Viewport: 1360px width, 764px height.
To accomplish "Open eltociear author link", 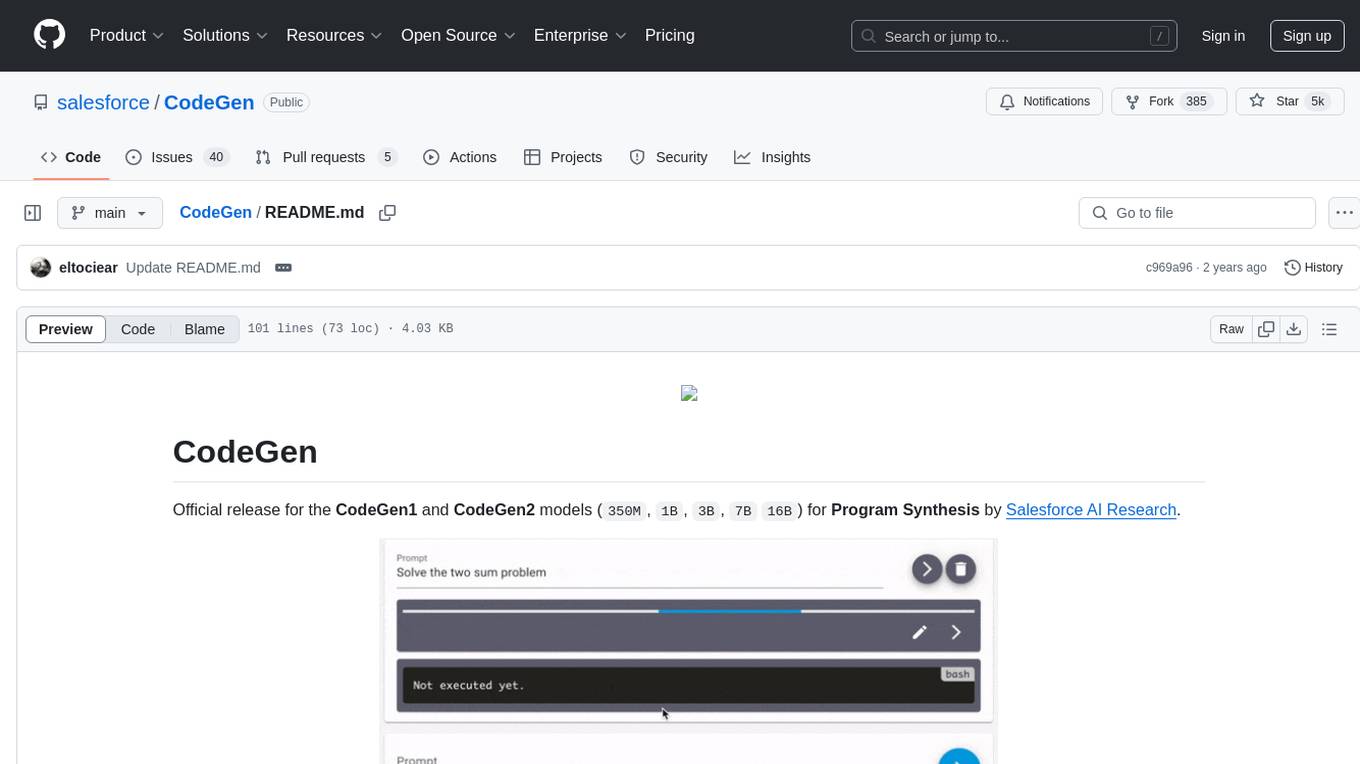I will 88,267.
